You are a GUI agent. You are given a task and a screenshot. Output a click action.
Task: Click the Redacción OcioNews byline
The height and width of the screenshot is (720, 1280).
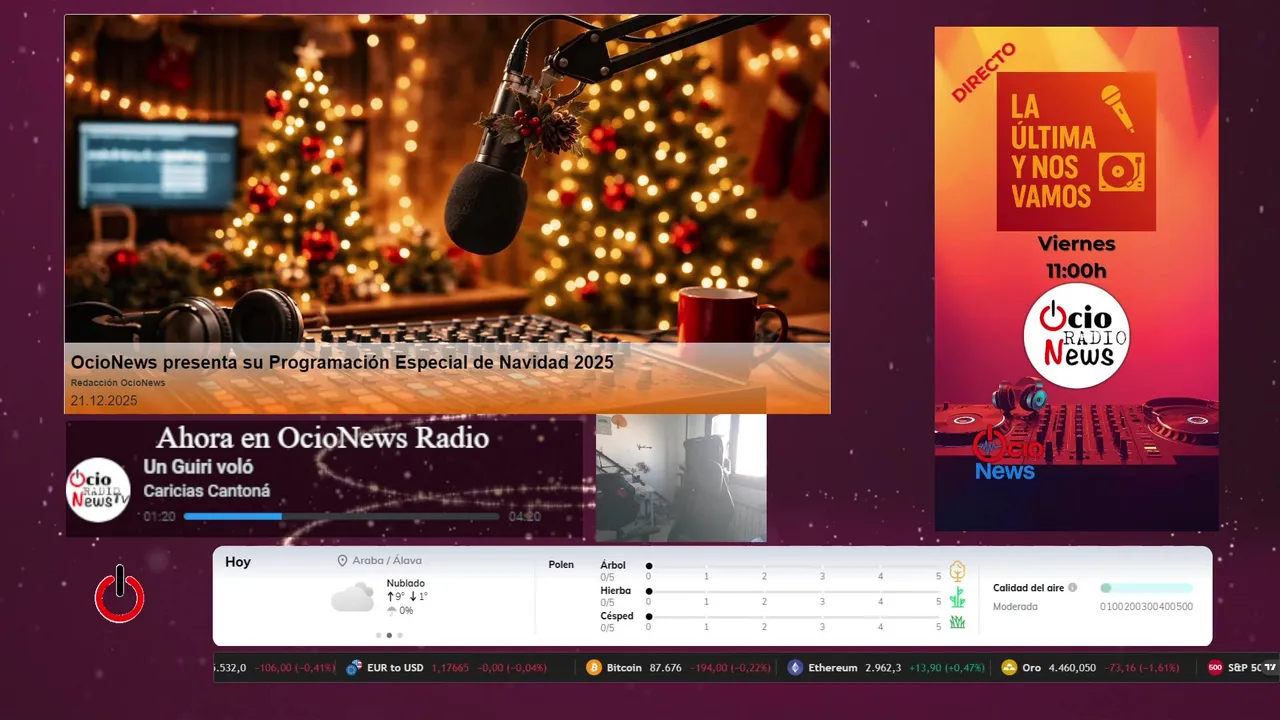pos(118,383)
